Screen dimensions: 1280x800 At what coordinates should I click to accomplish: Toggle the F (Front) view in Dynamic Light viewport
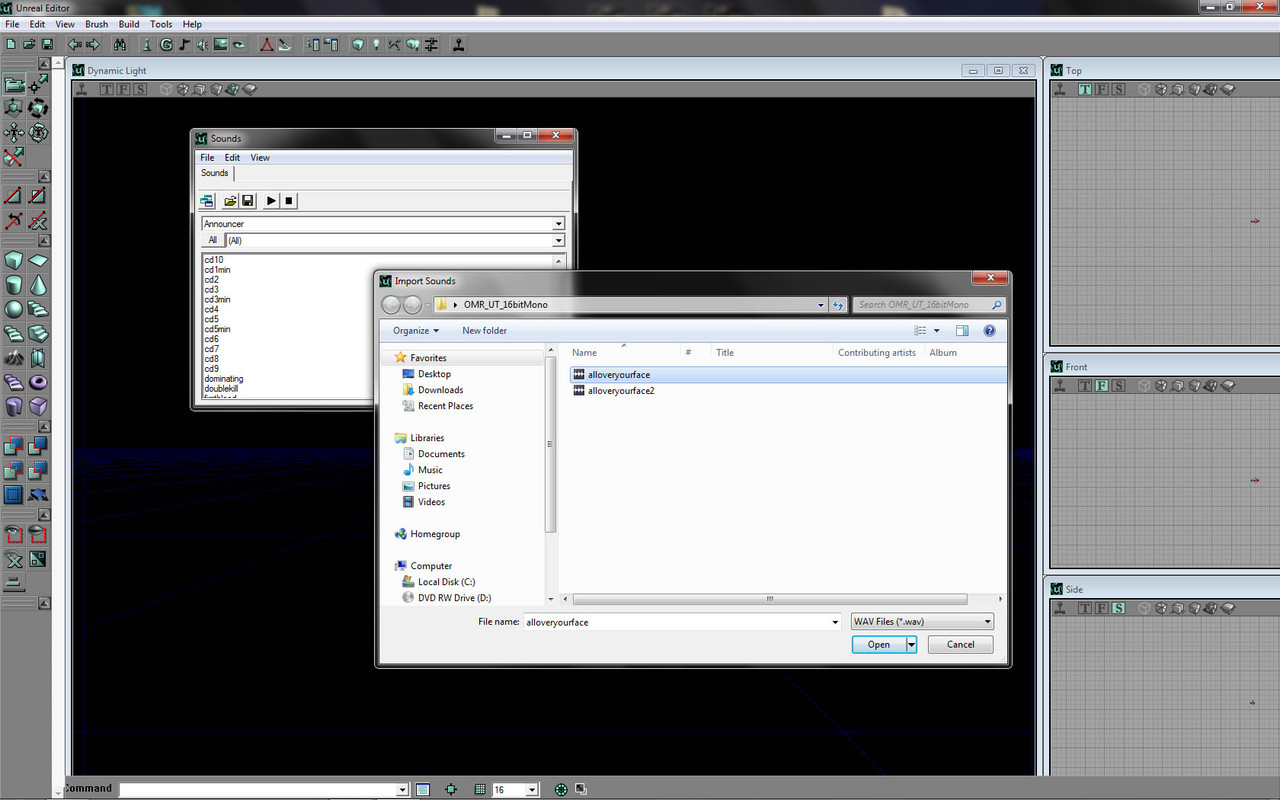coord(123,89)
